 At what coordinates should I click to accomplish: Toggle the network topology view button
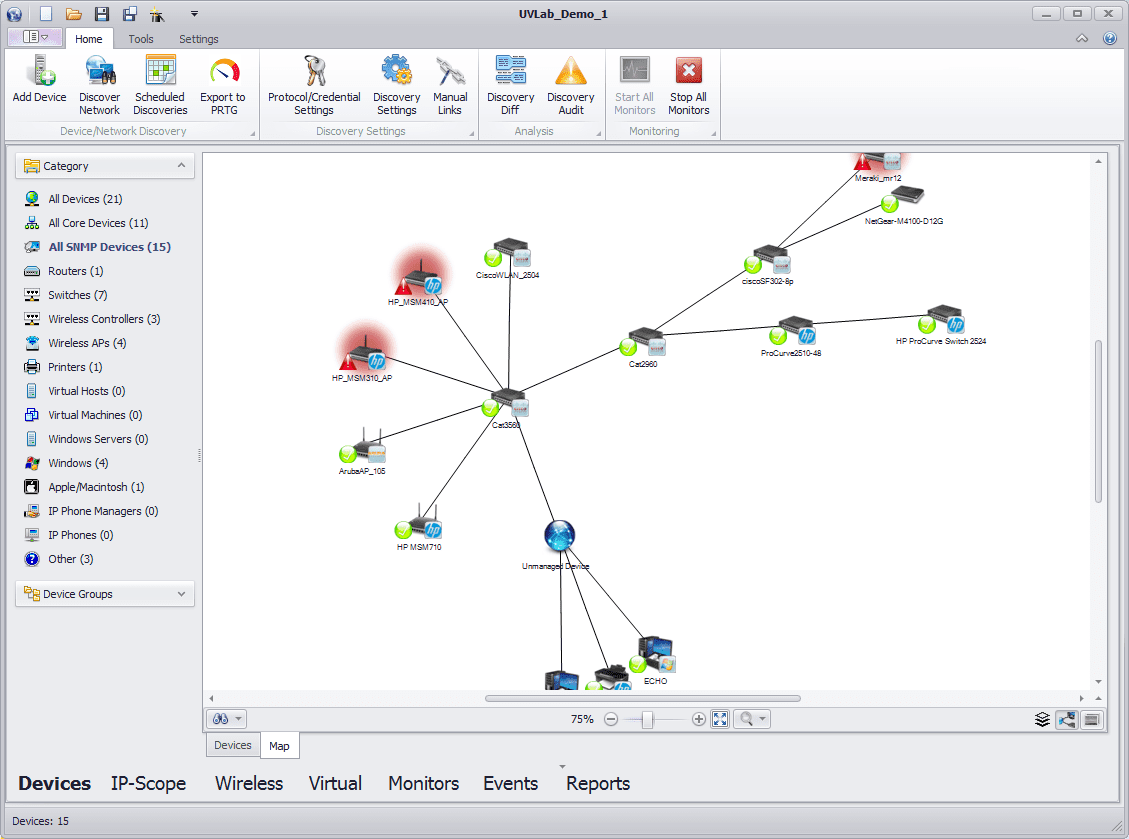(1066, 719)
